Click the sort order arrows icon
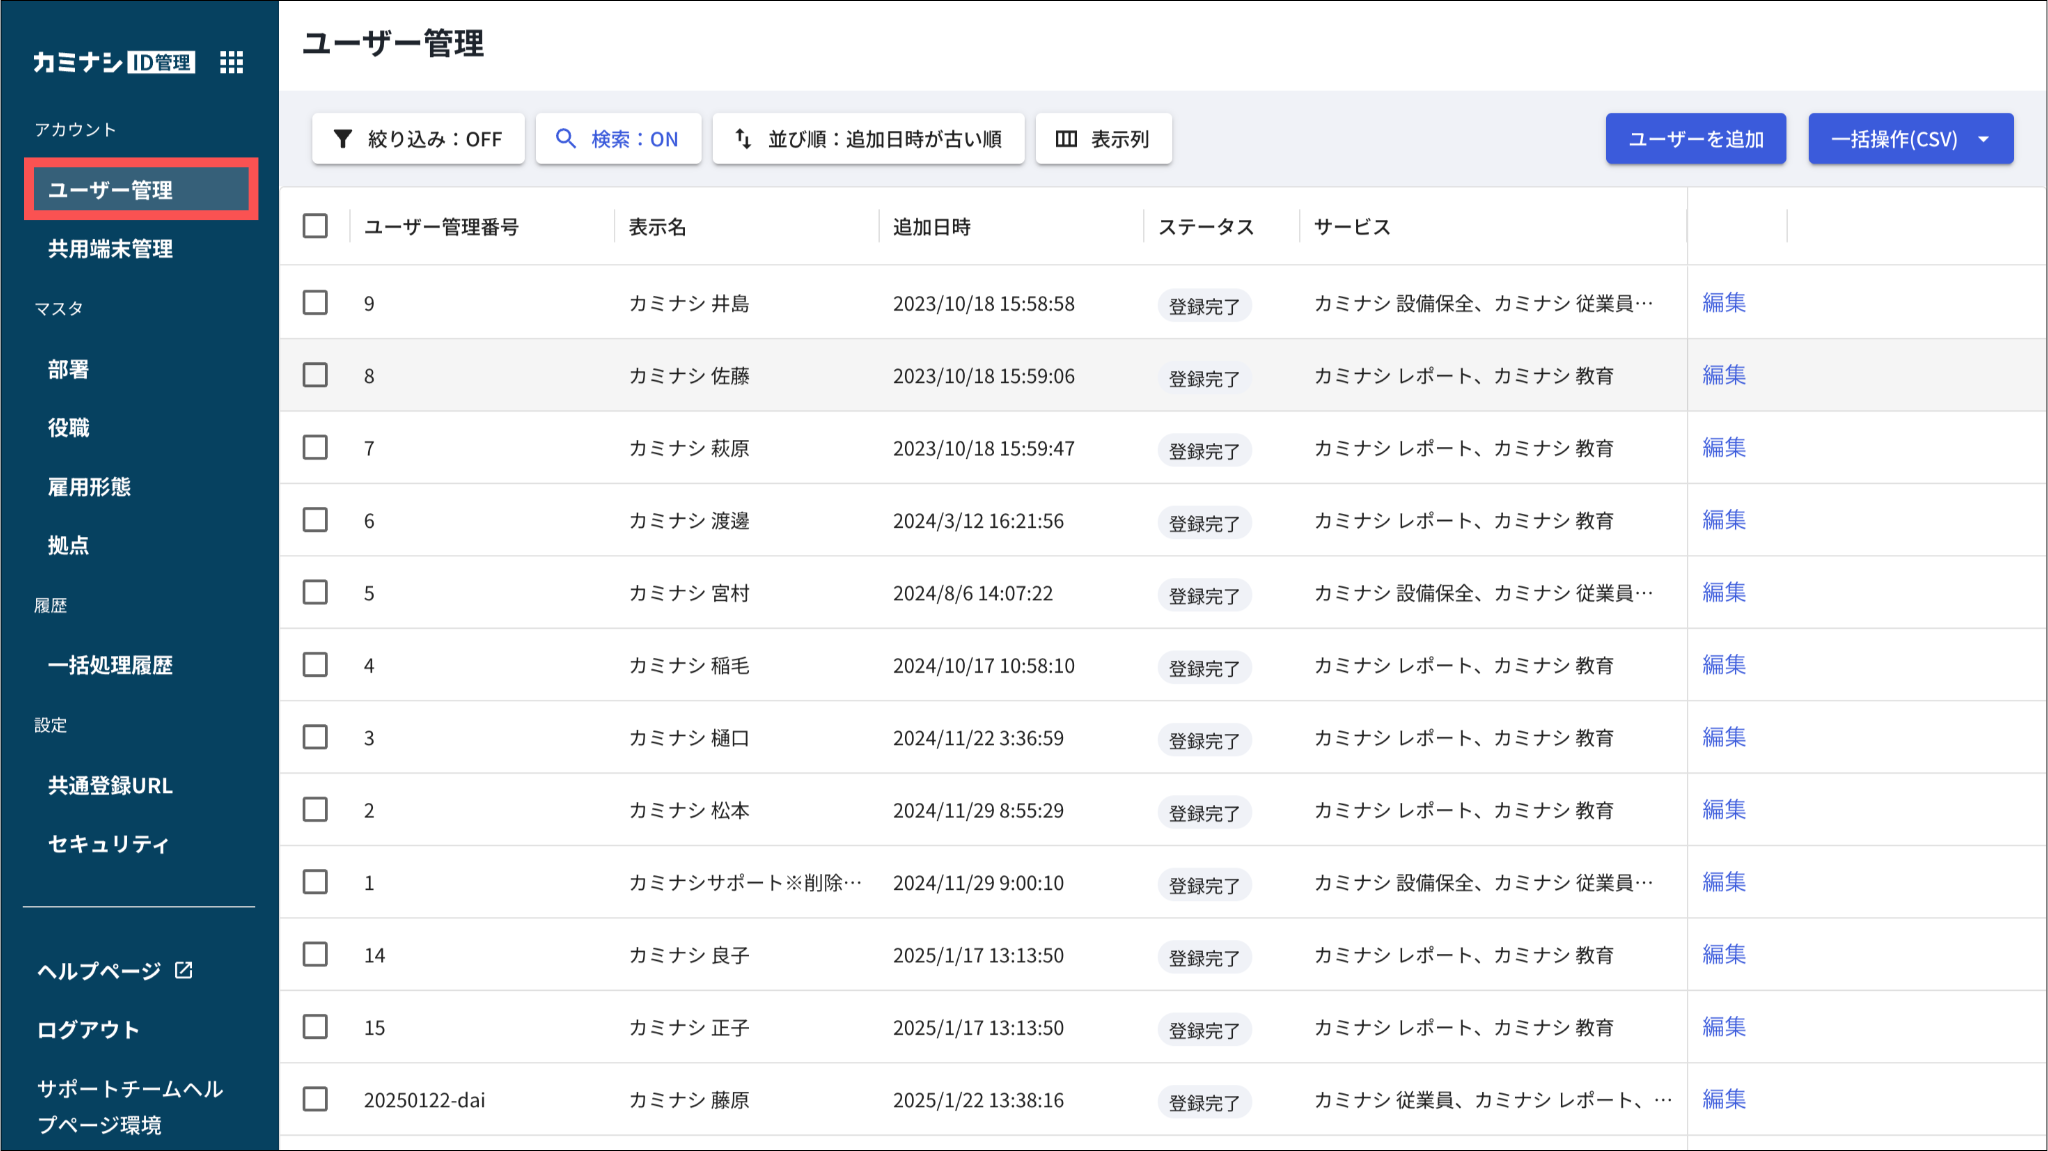 743,139
